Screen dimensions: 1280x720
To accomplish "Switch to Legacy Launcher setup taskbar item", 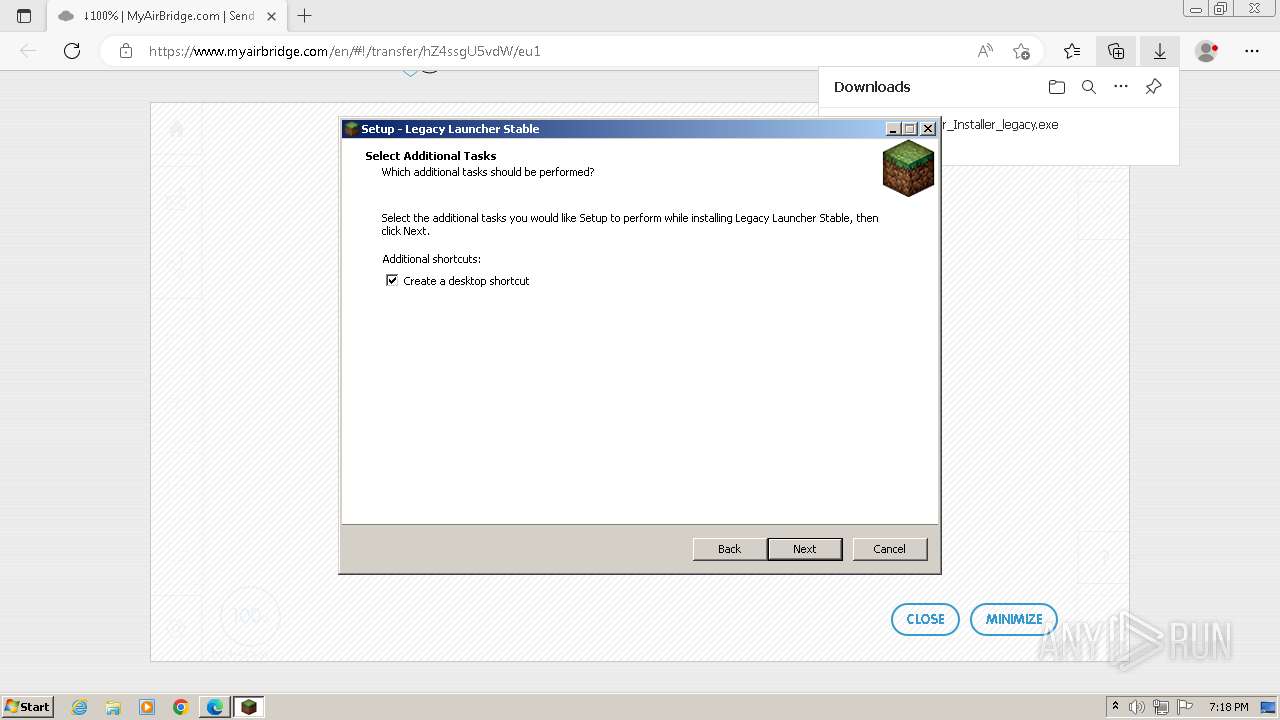I will click(249, 707).
